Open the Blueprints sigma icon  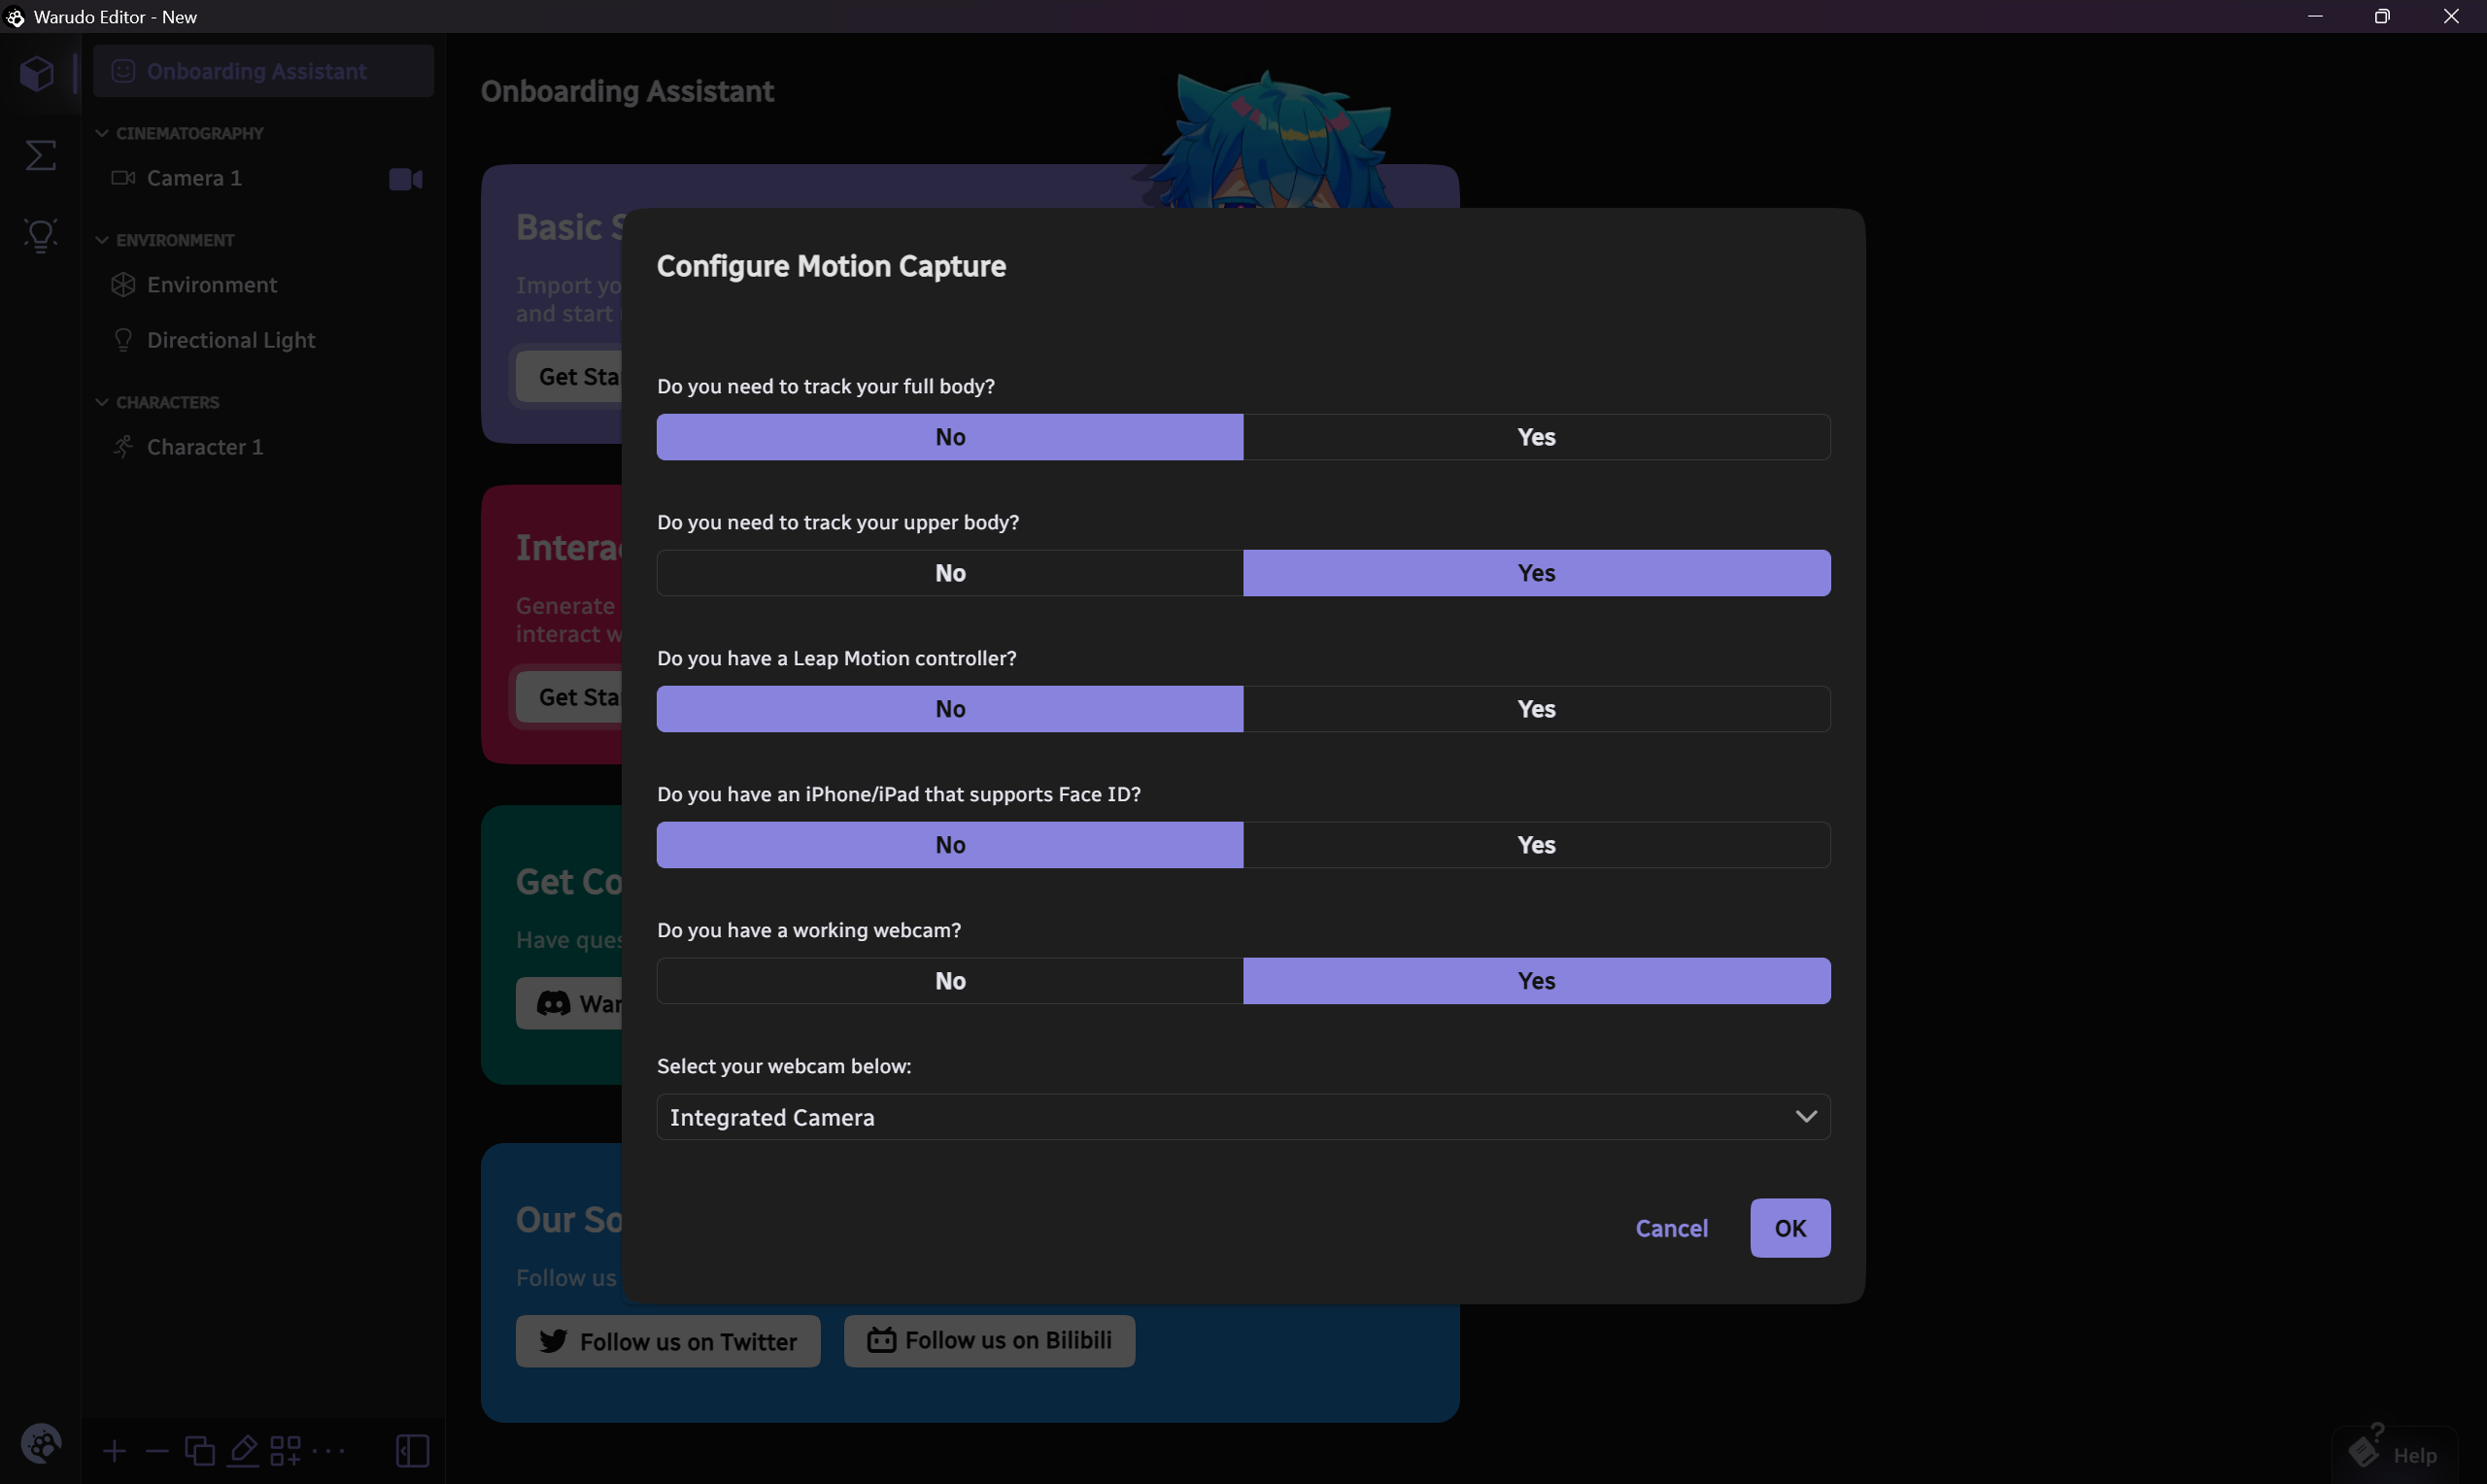40,155
